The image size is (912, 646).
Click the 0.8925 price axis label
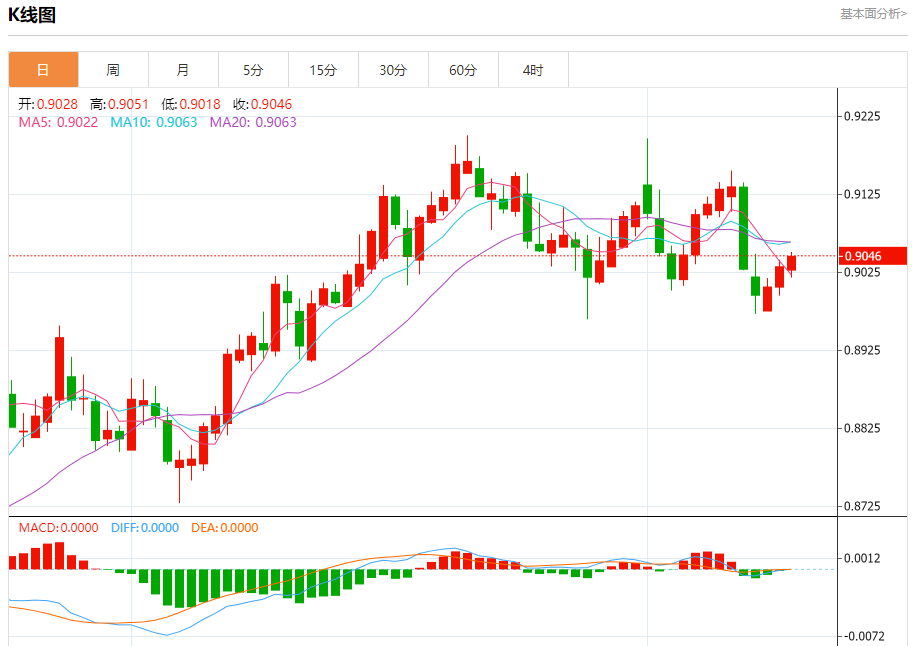tap(863, 350)
